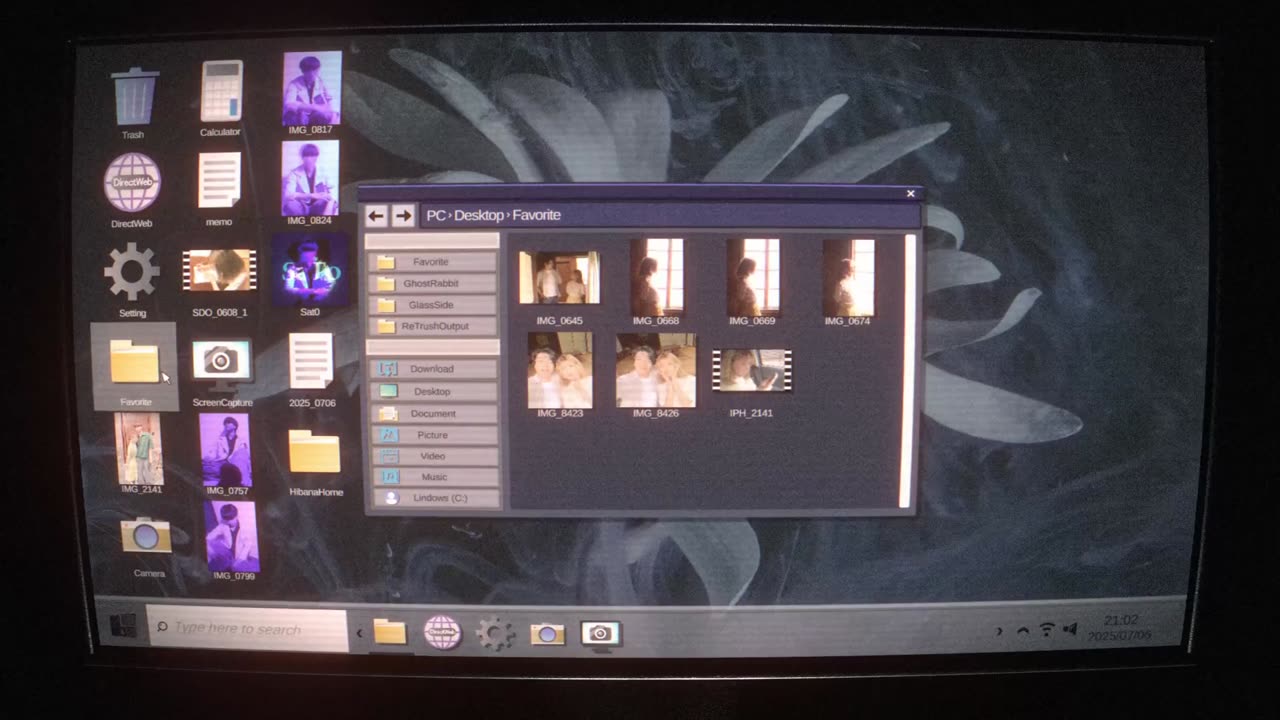Select the IMG_0645 photo thumbnail
1280x720 pixels.
click(559, 278)
